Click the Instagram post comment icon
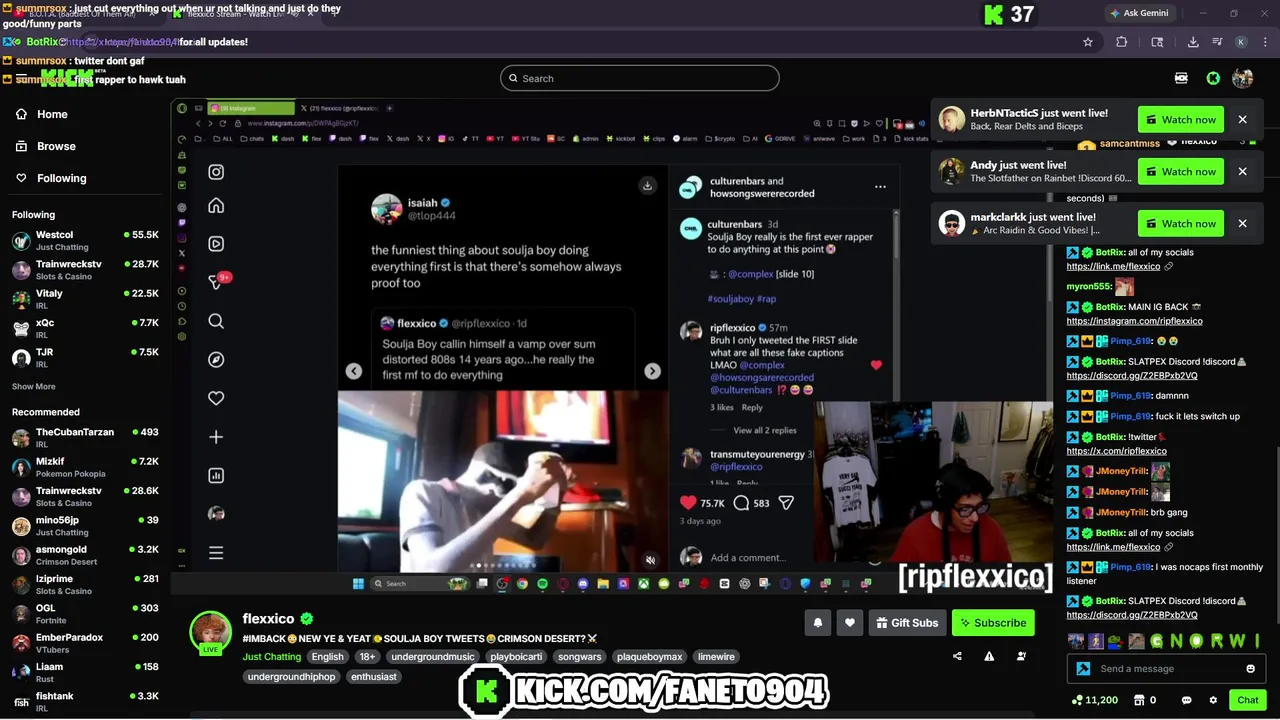 (741, 503)
